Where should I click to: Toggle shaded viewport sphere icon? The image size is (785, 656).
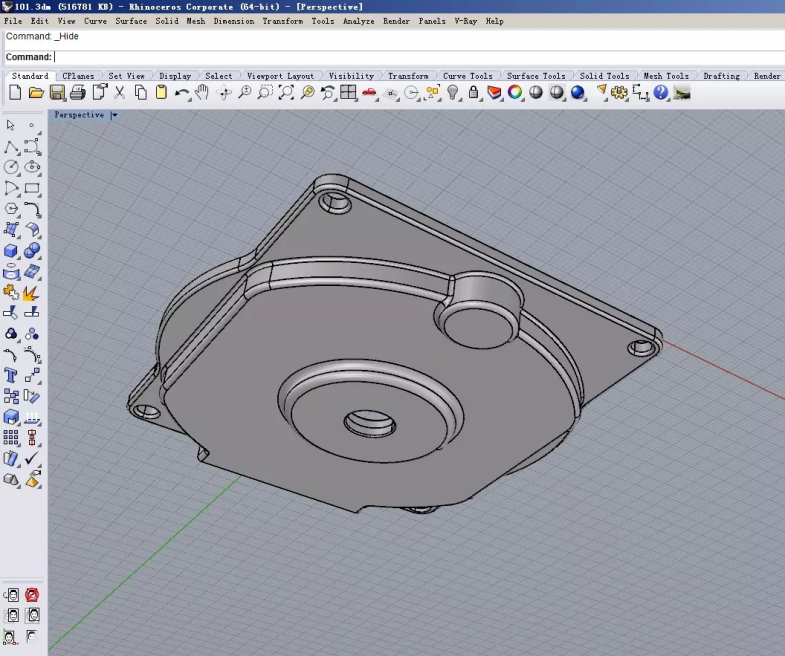pos(536,93)
